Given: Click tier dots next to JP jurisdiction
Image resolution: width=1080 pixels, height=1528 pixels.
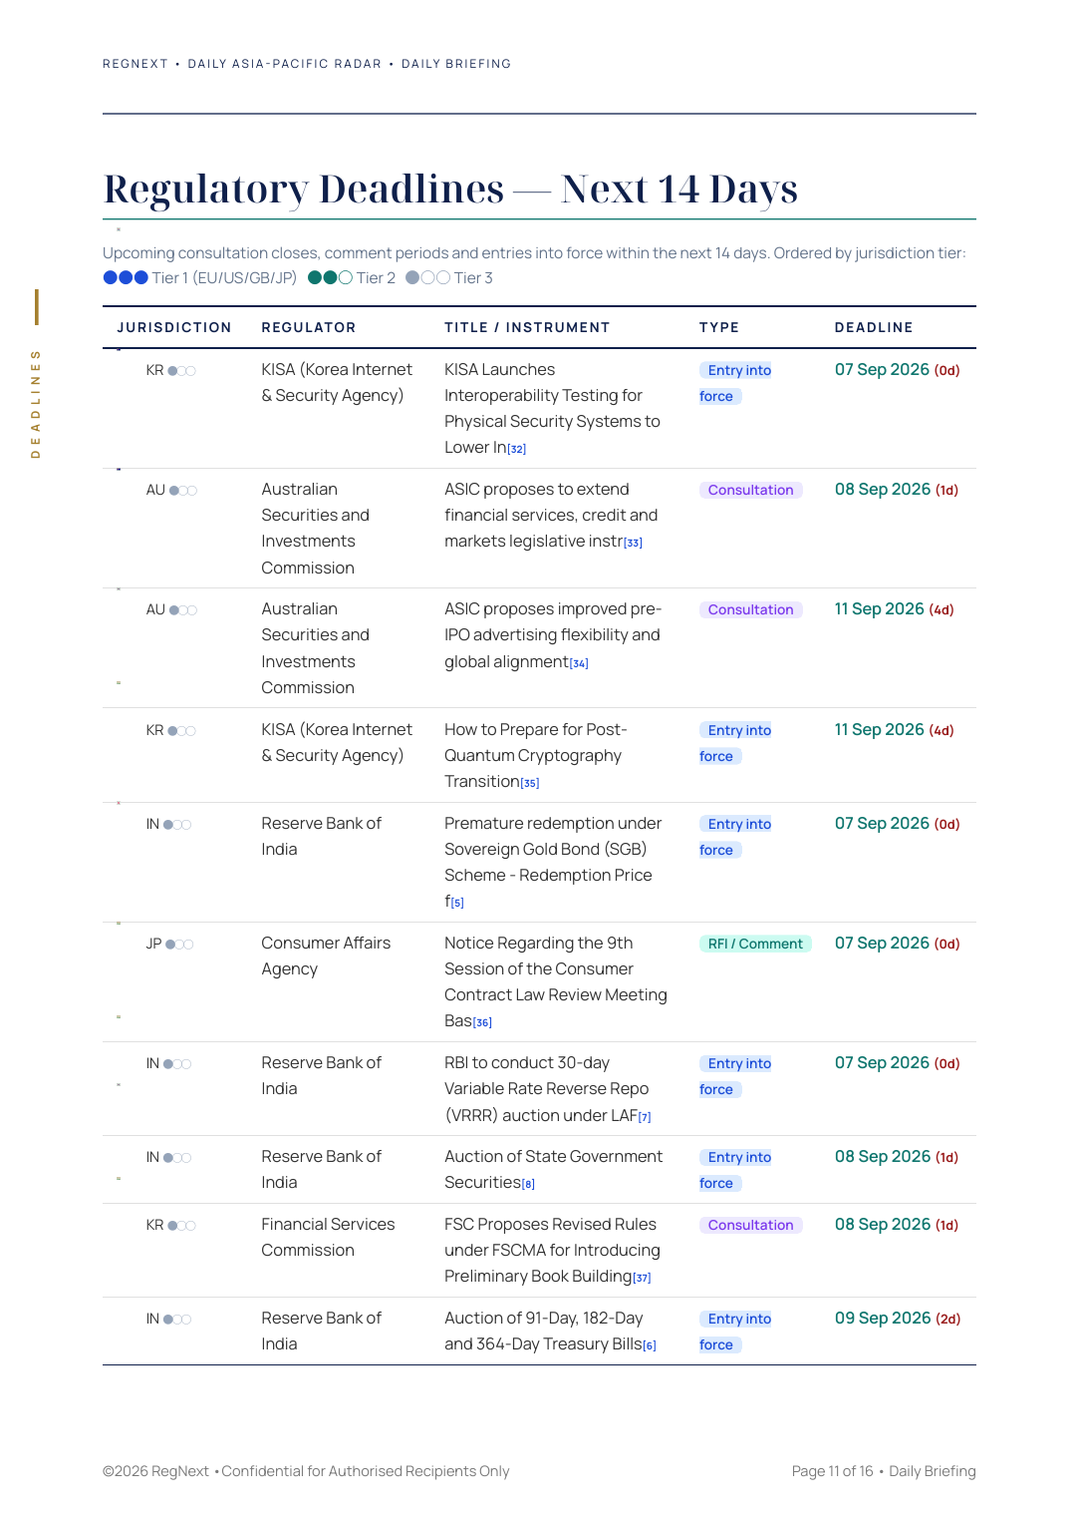Looking at the screenshot, I should [180, 944].
